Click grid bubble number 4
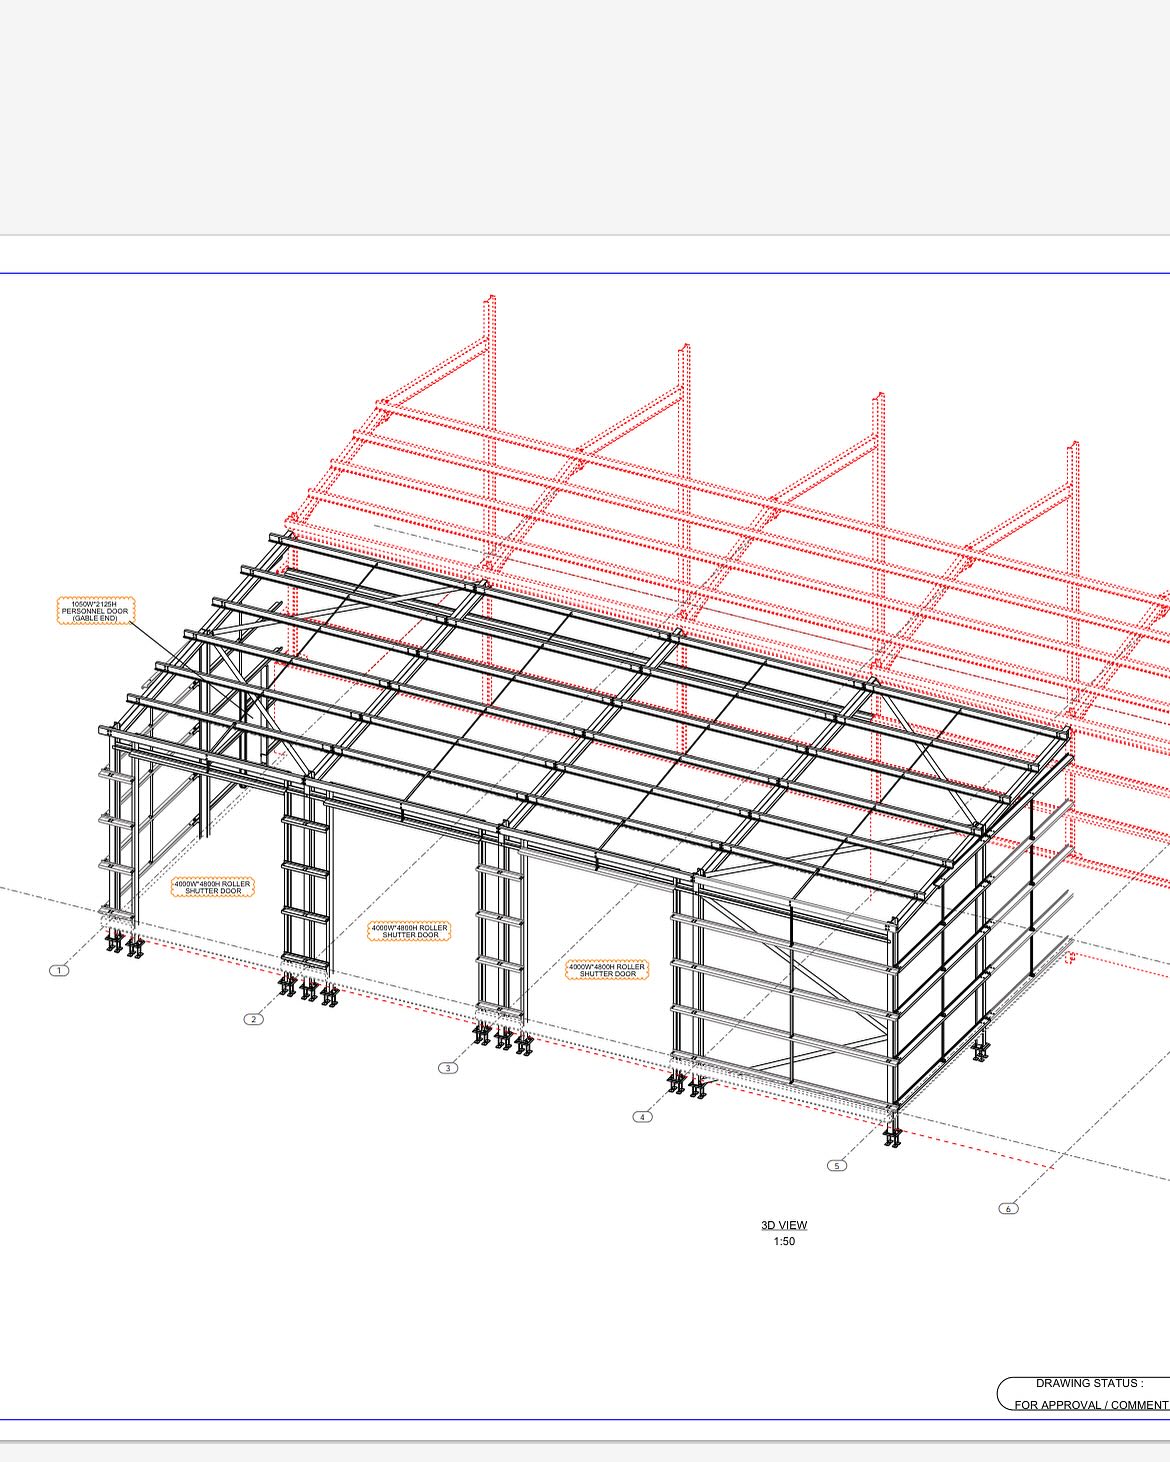1170x1462 pixels. (x=641, y=1115)
